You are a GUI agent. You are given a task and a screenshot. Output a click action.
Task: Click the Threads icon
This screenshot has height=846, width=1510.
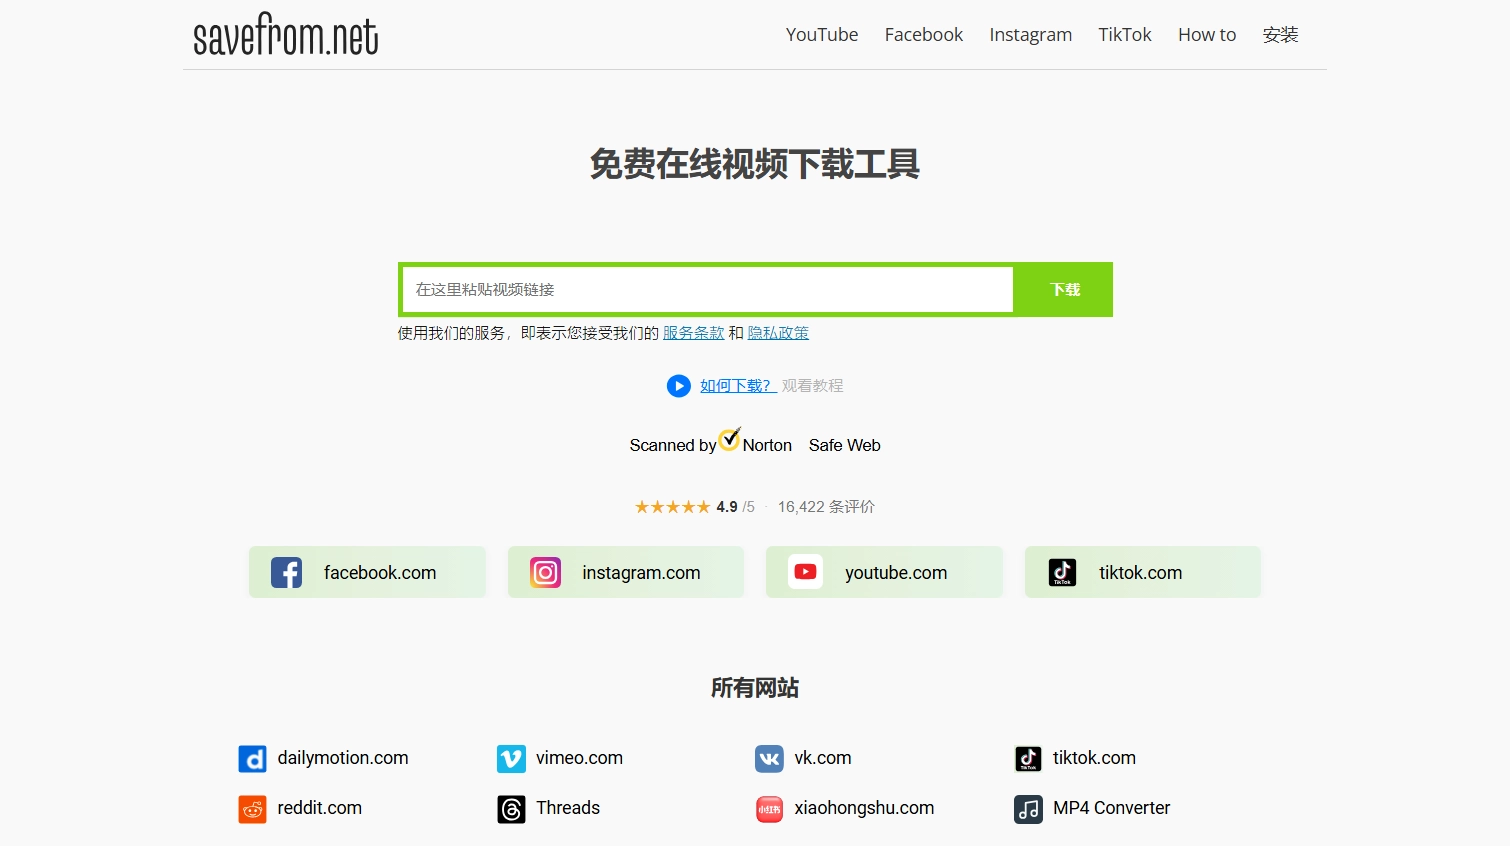(x=511, y=809)
